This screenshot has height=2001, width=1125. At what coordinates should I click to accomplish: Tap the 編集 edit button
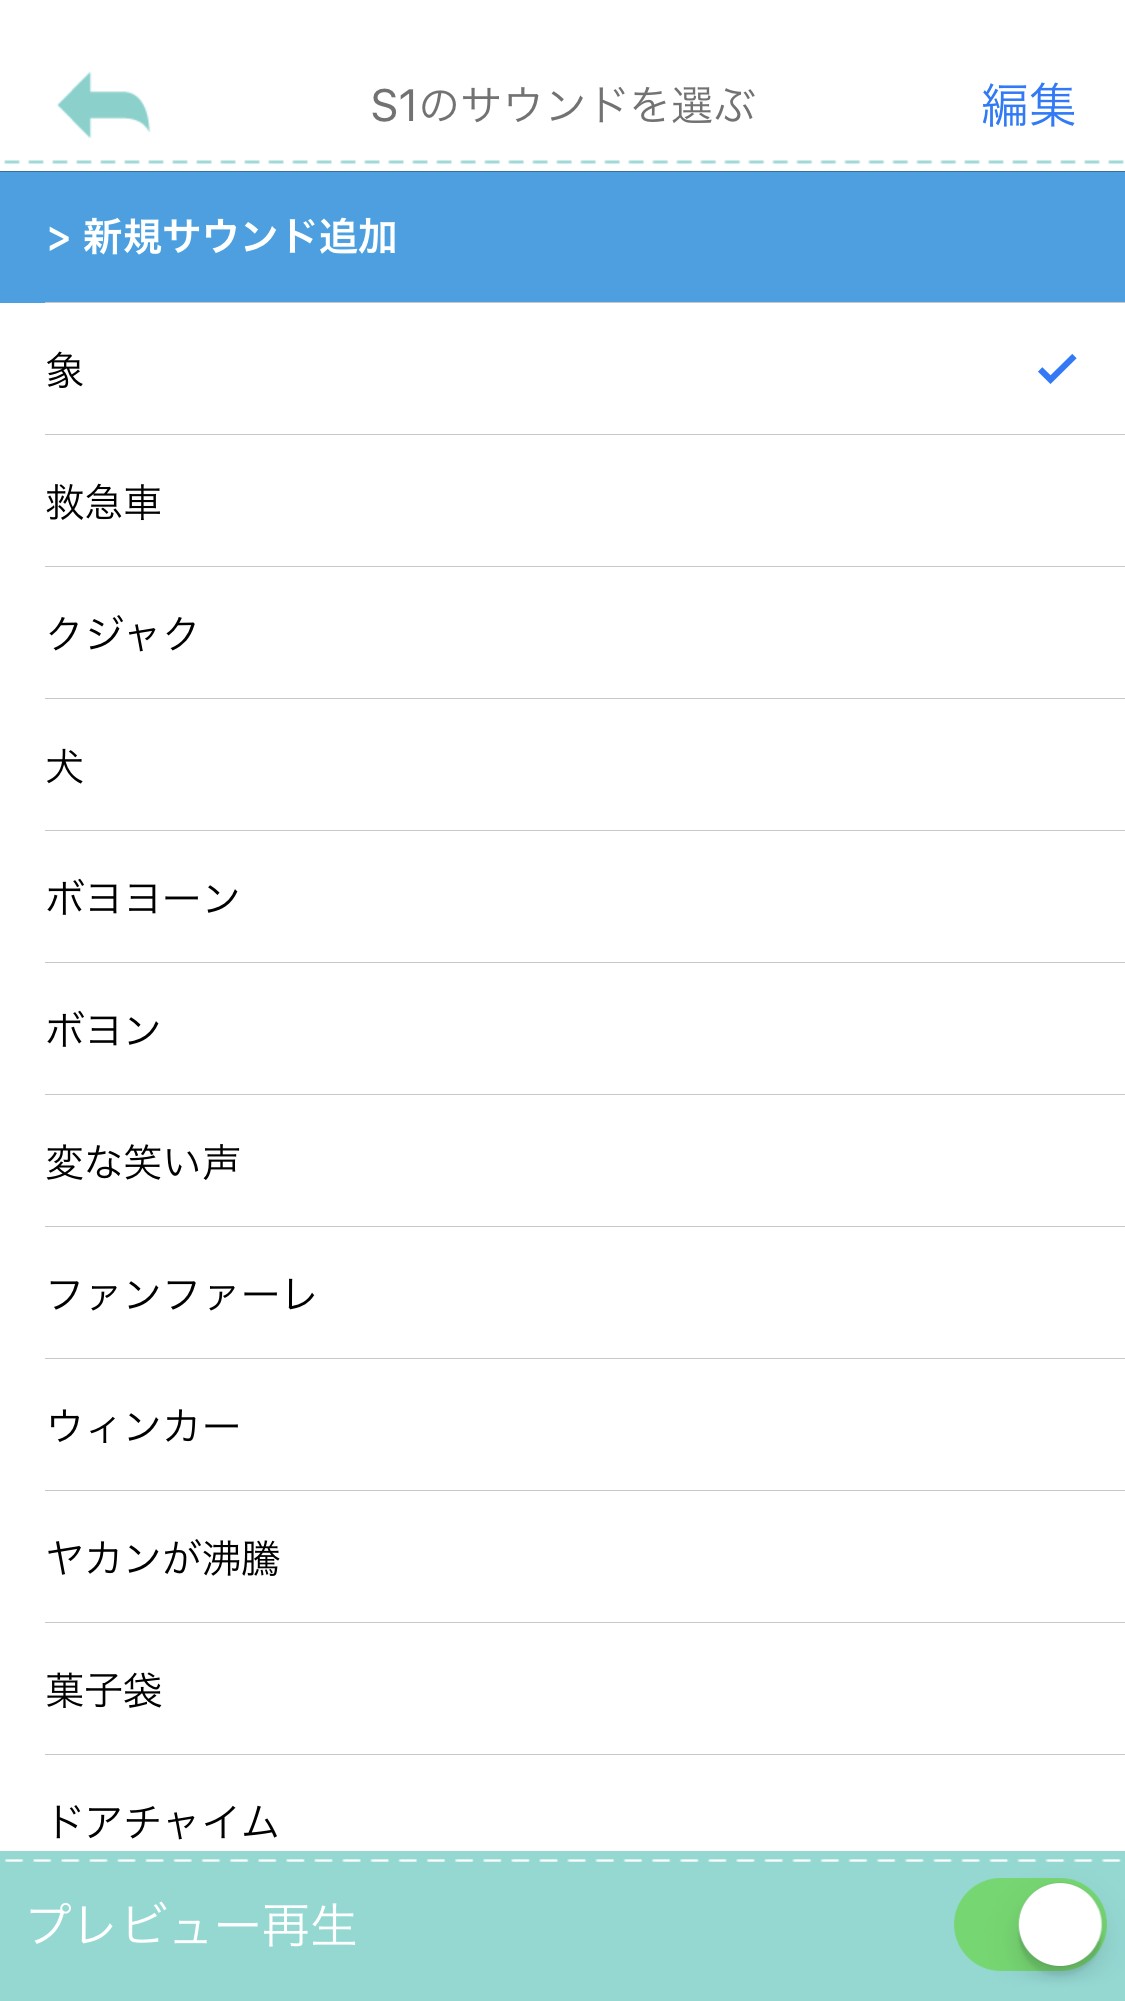[x=1027, y=105]
